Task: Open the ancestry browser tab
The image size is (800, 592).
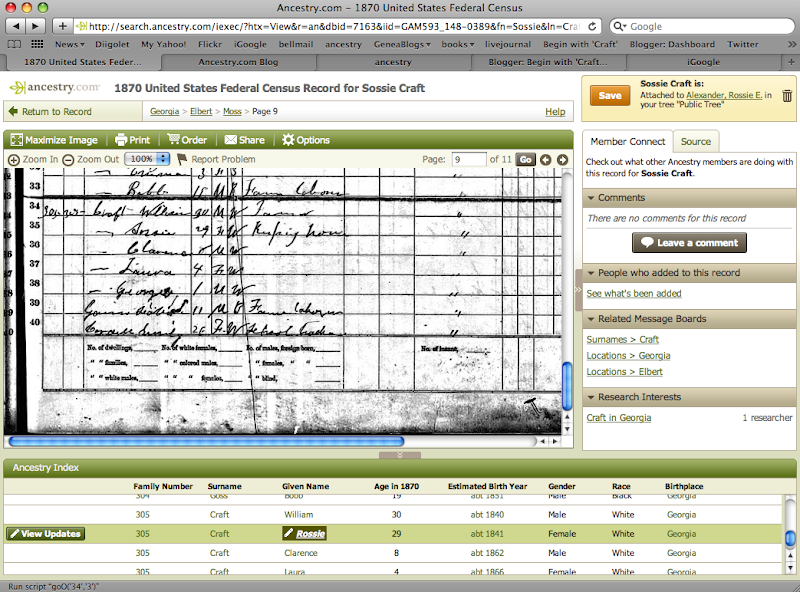Action: (x=393, y=62)
